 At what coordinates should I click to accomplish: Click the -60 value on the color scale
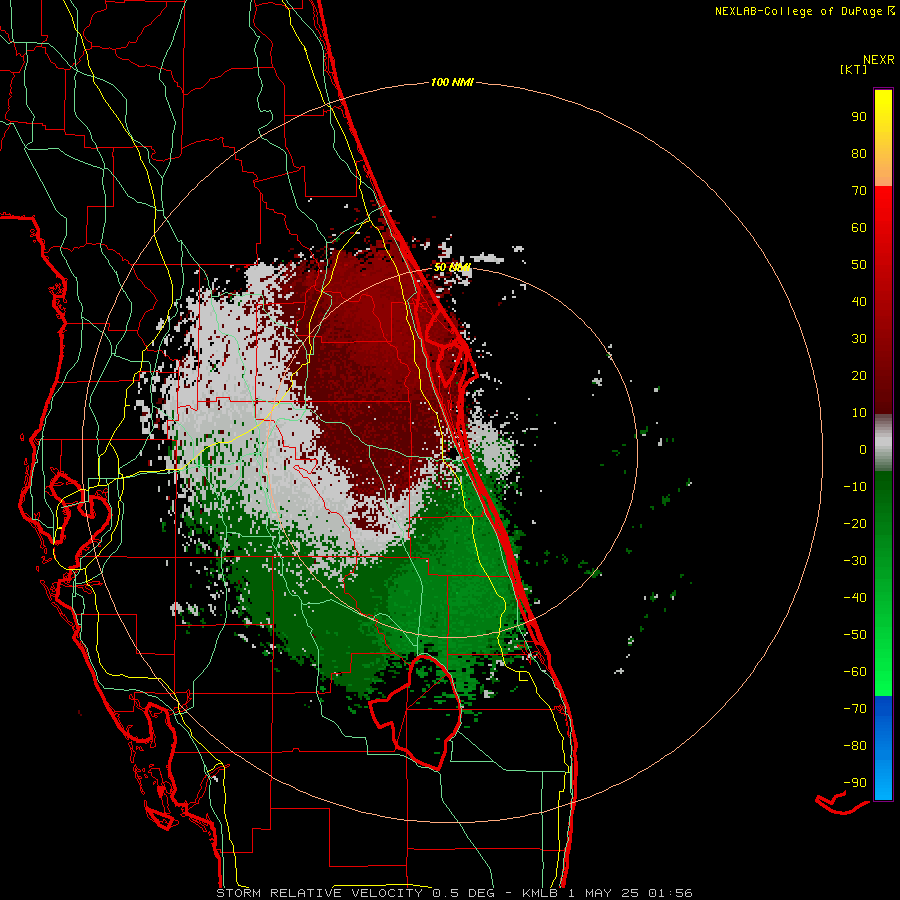[855, 672]
